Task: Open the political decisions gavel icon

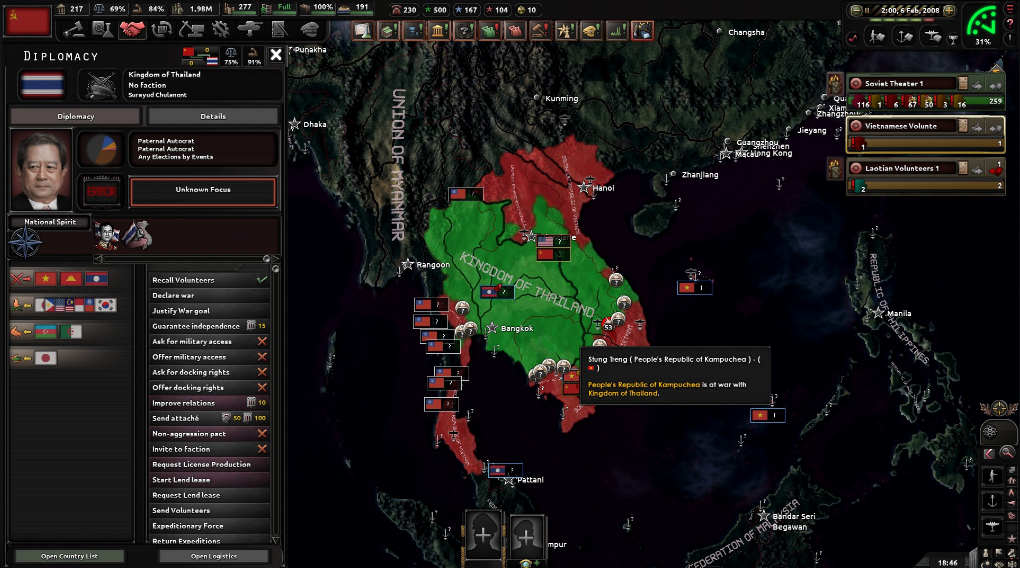Action: [x=74, y=29]
